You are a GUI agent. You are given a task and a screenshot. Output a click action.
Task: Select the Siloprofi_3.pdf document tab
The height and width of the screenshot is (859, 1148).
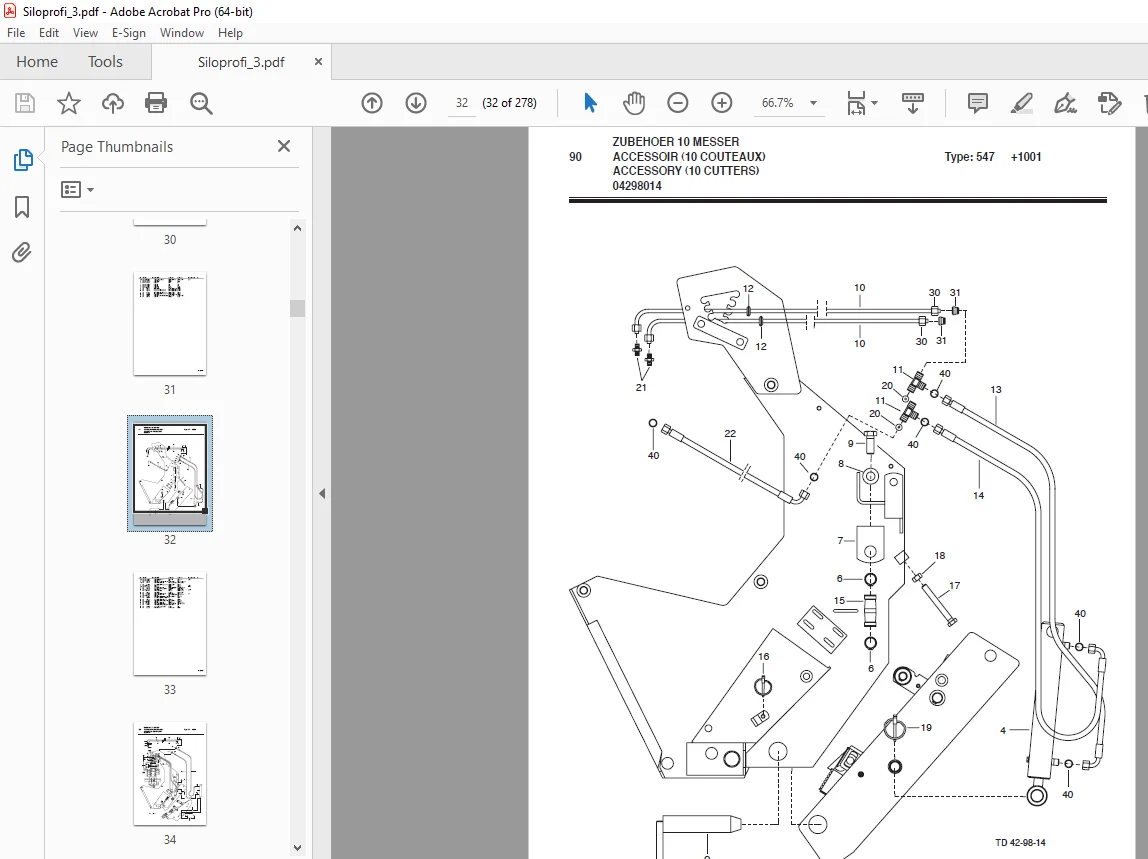241,62
